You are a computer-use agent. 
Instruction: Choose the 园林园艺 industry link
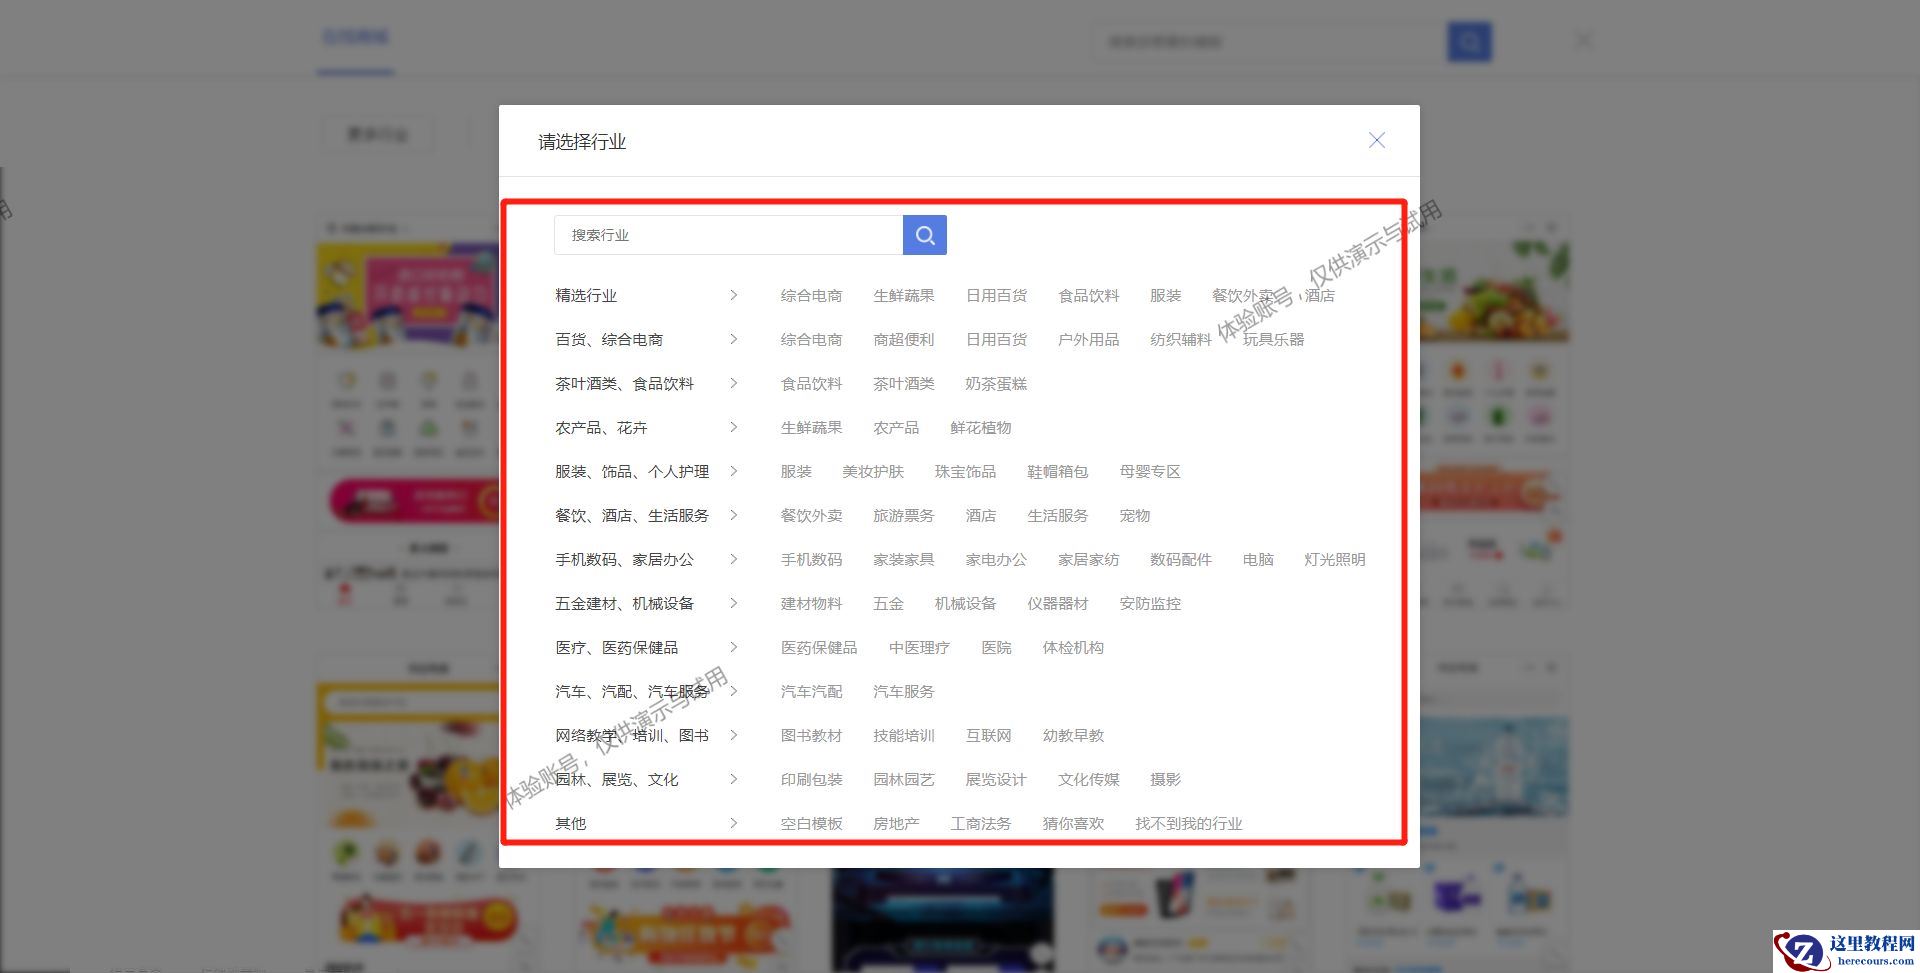(904, 780)
